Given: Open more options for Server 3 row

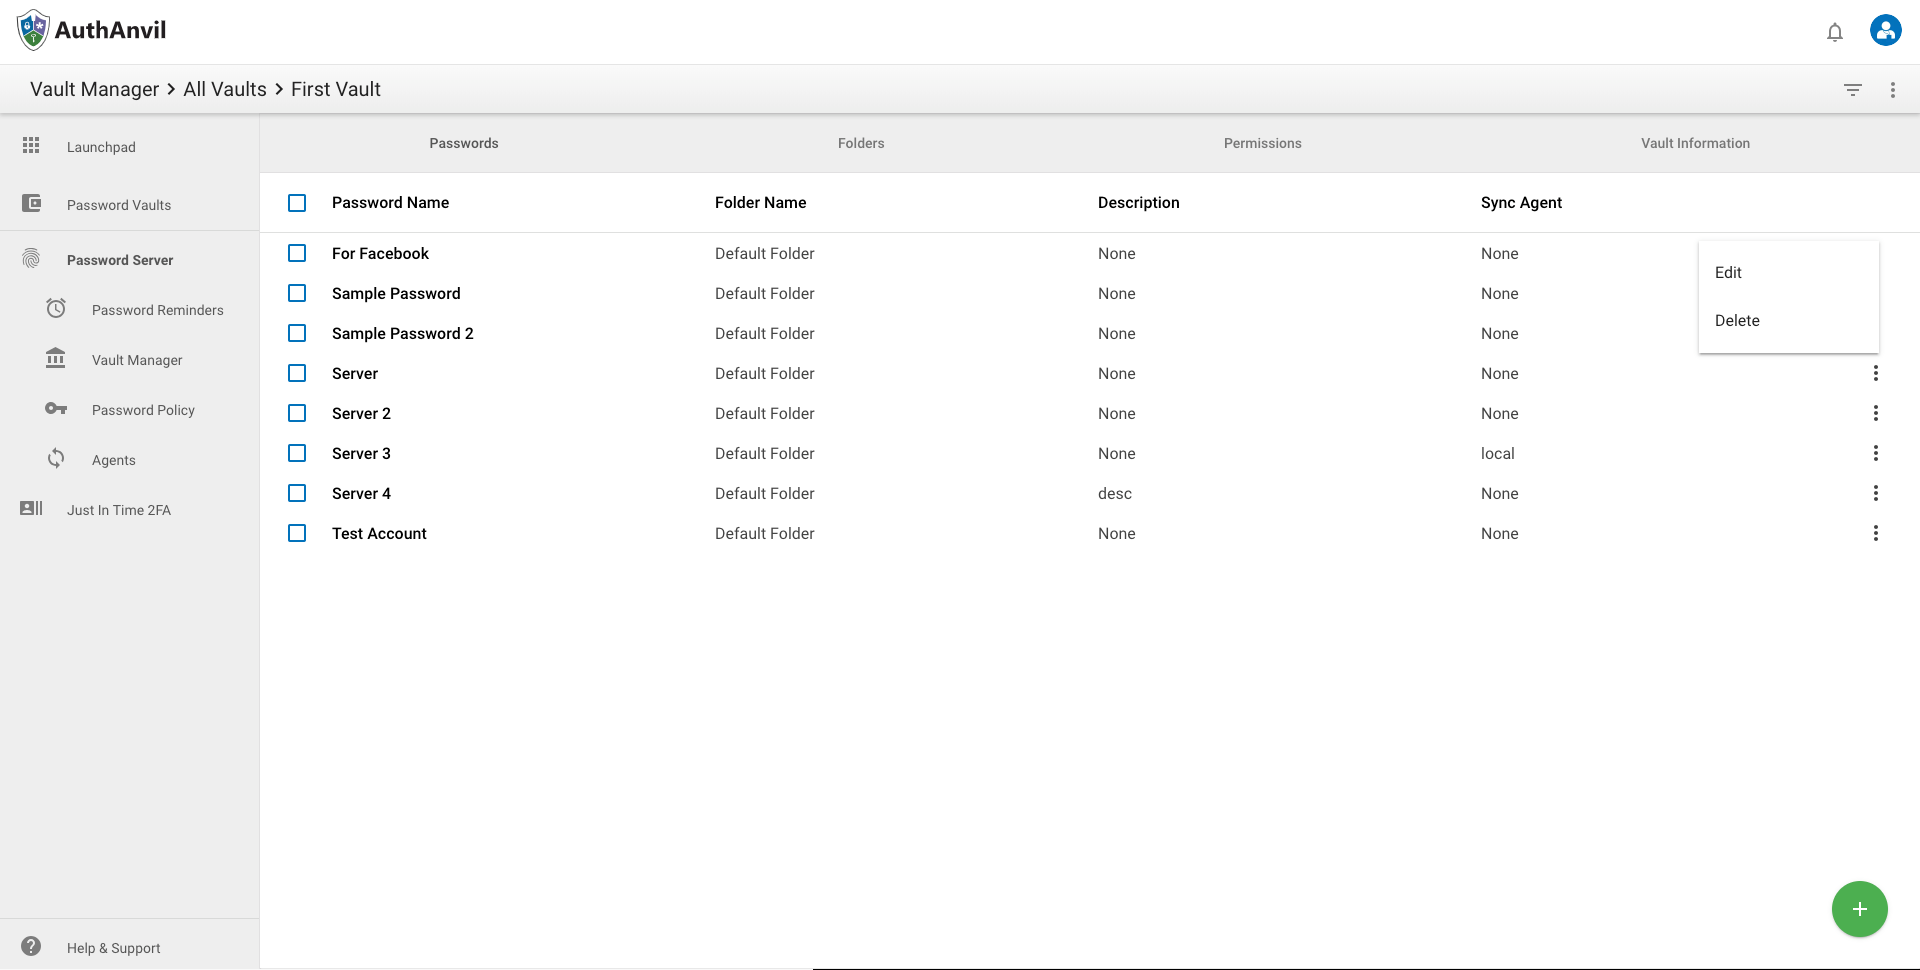Looking at the screenshot, I should pyautogui.click(x=1876, y=453).
